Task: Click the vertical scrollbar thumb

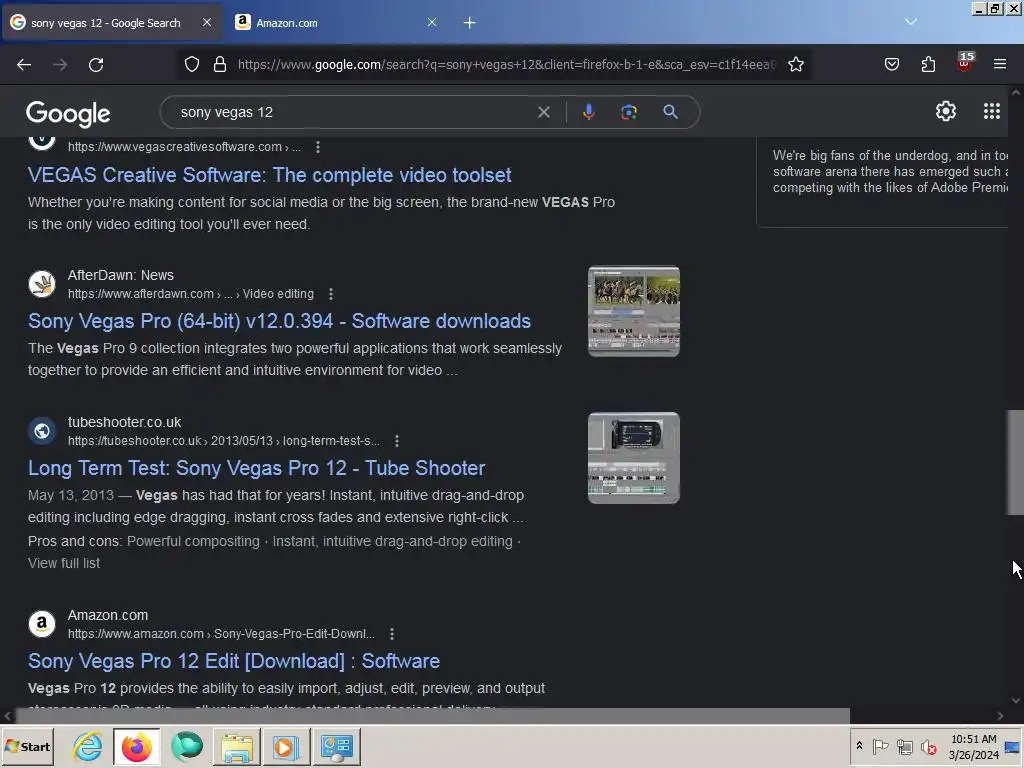Action: point(1016,462)
